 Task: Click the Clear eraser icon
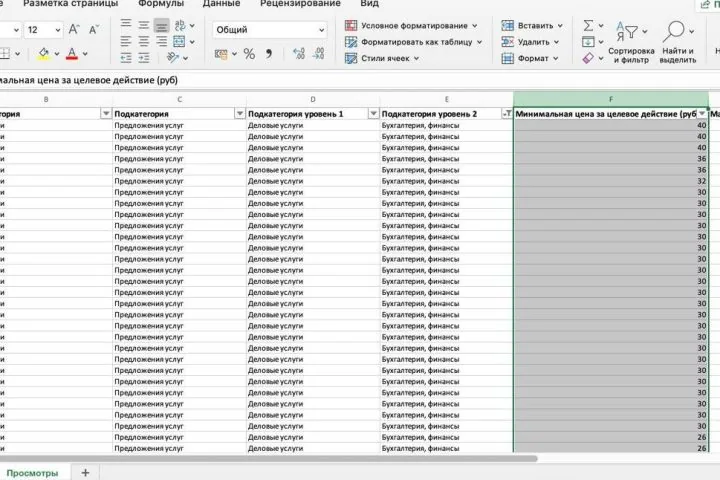click(588, 58)
